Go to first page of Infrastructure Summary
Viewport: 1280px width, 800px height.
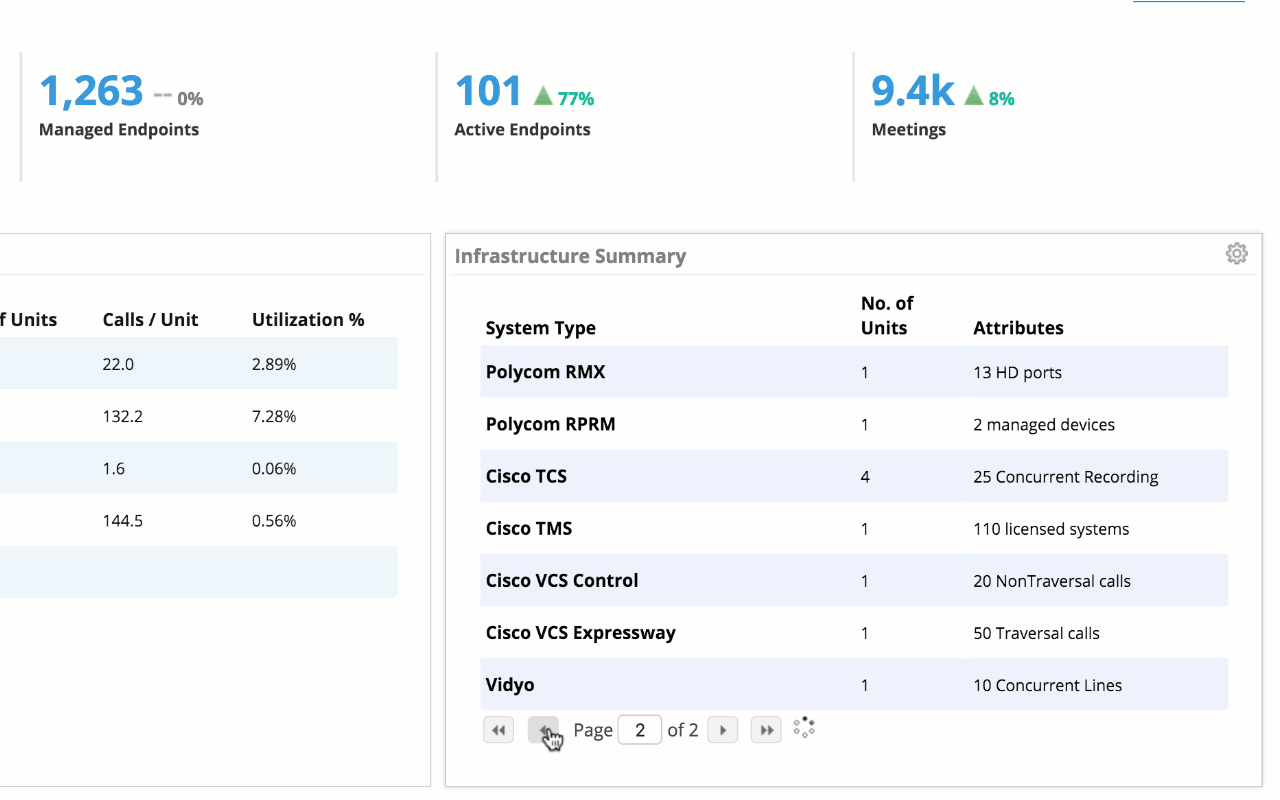pos(498,730)
